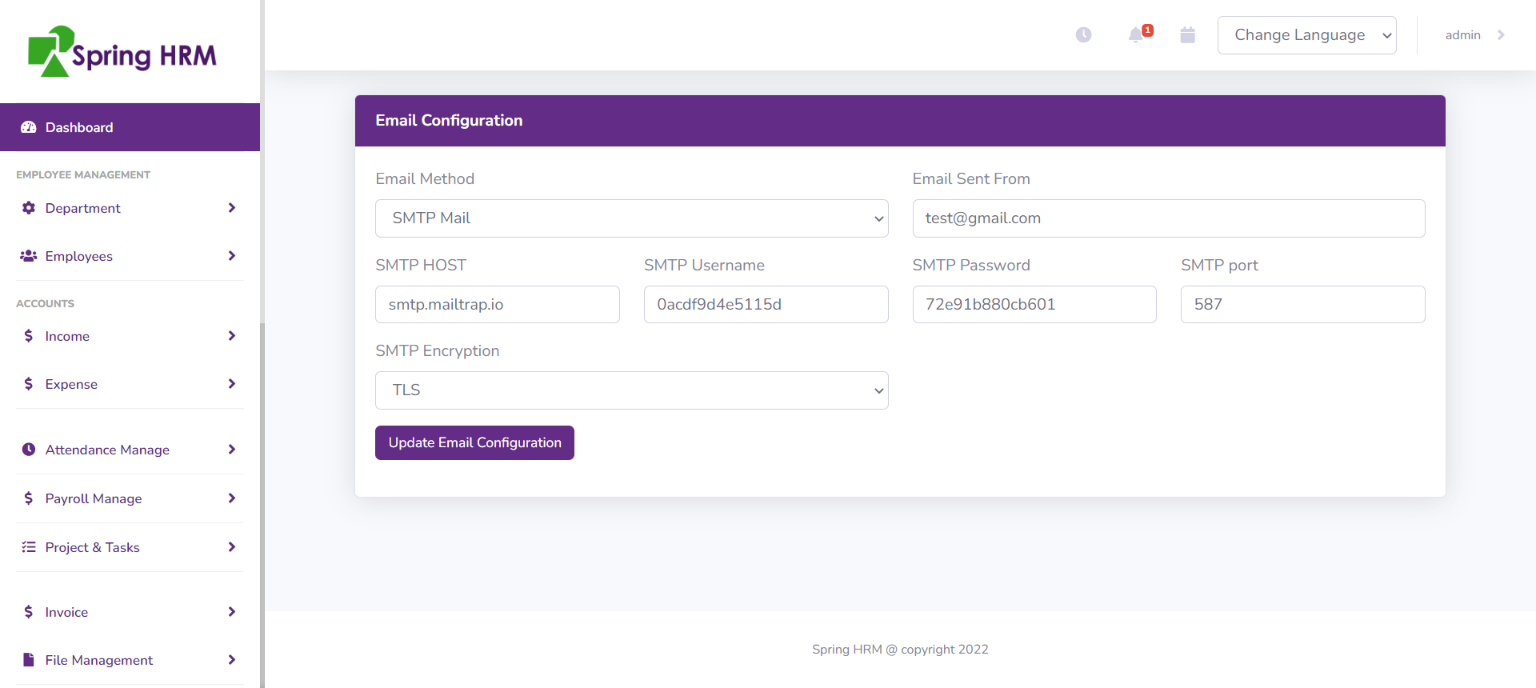Open the Change Language selector
The width and height of the screenshot is (1536, 688).
(x=1306, y=35)
